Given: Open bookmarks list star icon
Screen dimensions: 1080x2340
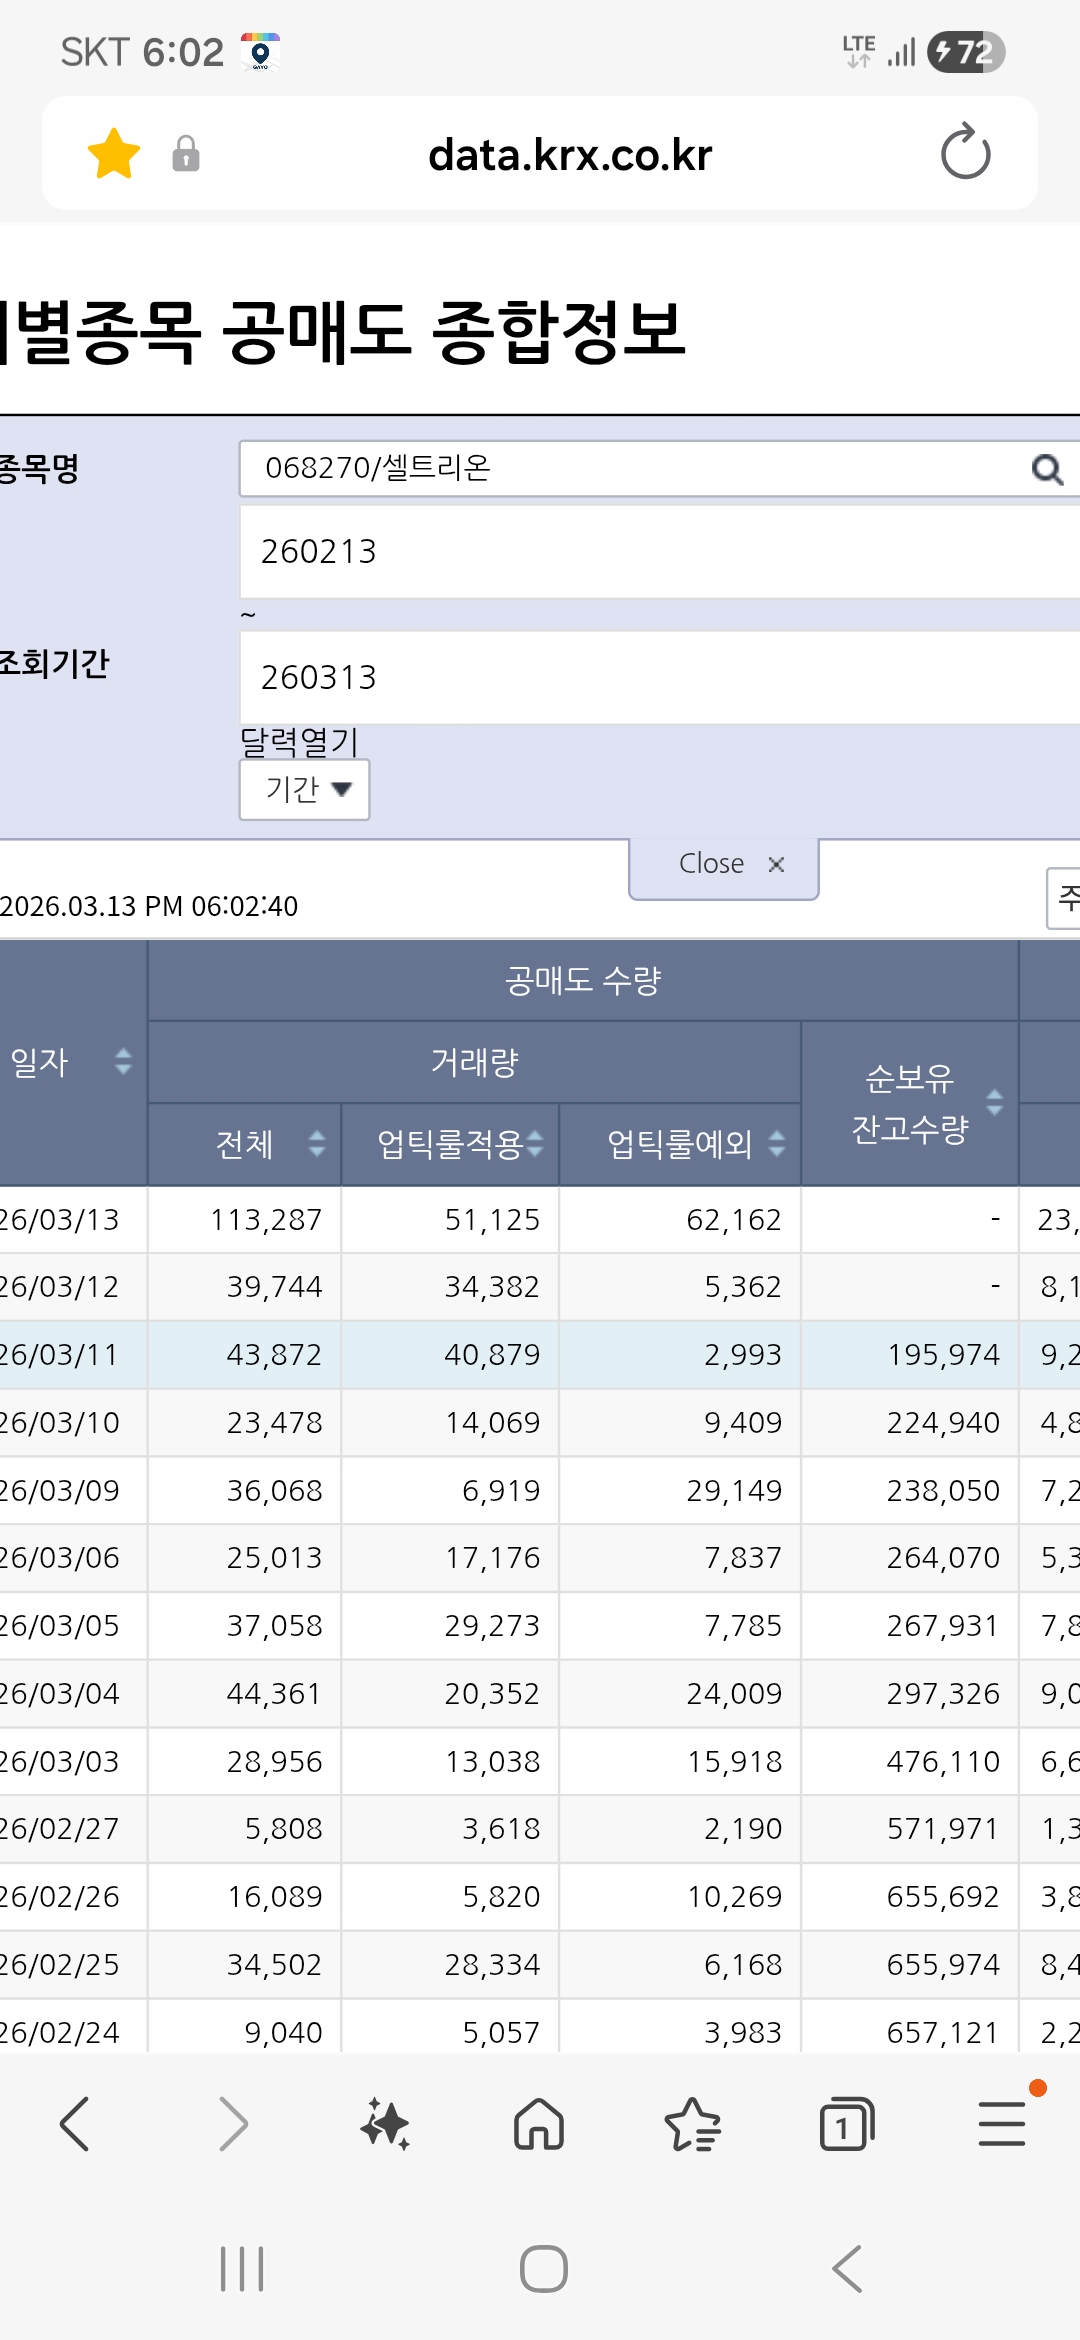Looking at the screenshot, I should [692, 2124].
